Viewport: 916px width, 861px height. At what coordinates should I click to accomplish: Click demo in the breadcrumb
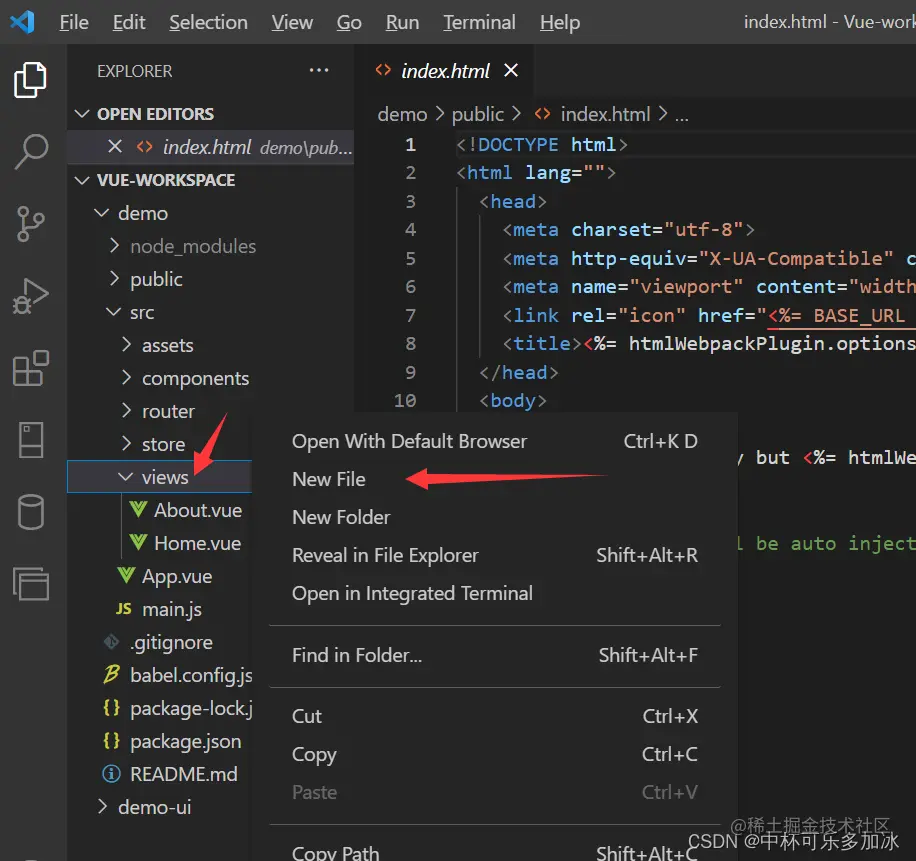(402, 114)
